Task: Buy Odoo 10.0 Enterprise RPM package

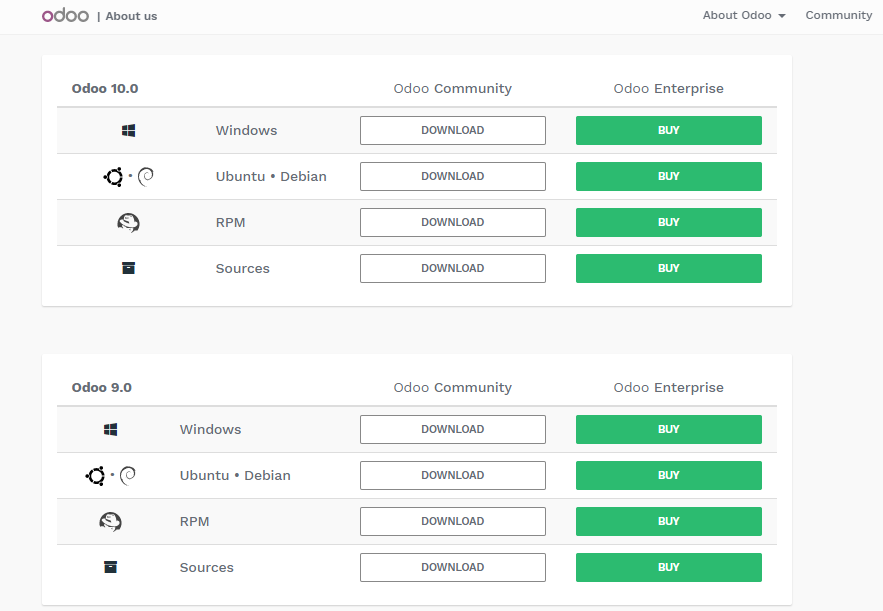Action: click(x=668, y=223)
